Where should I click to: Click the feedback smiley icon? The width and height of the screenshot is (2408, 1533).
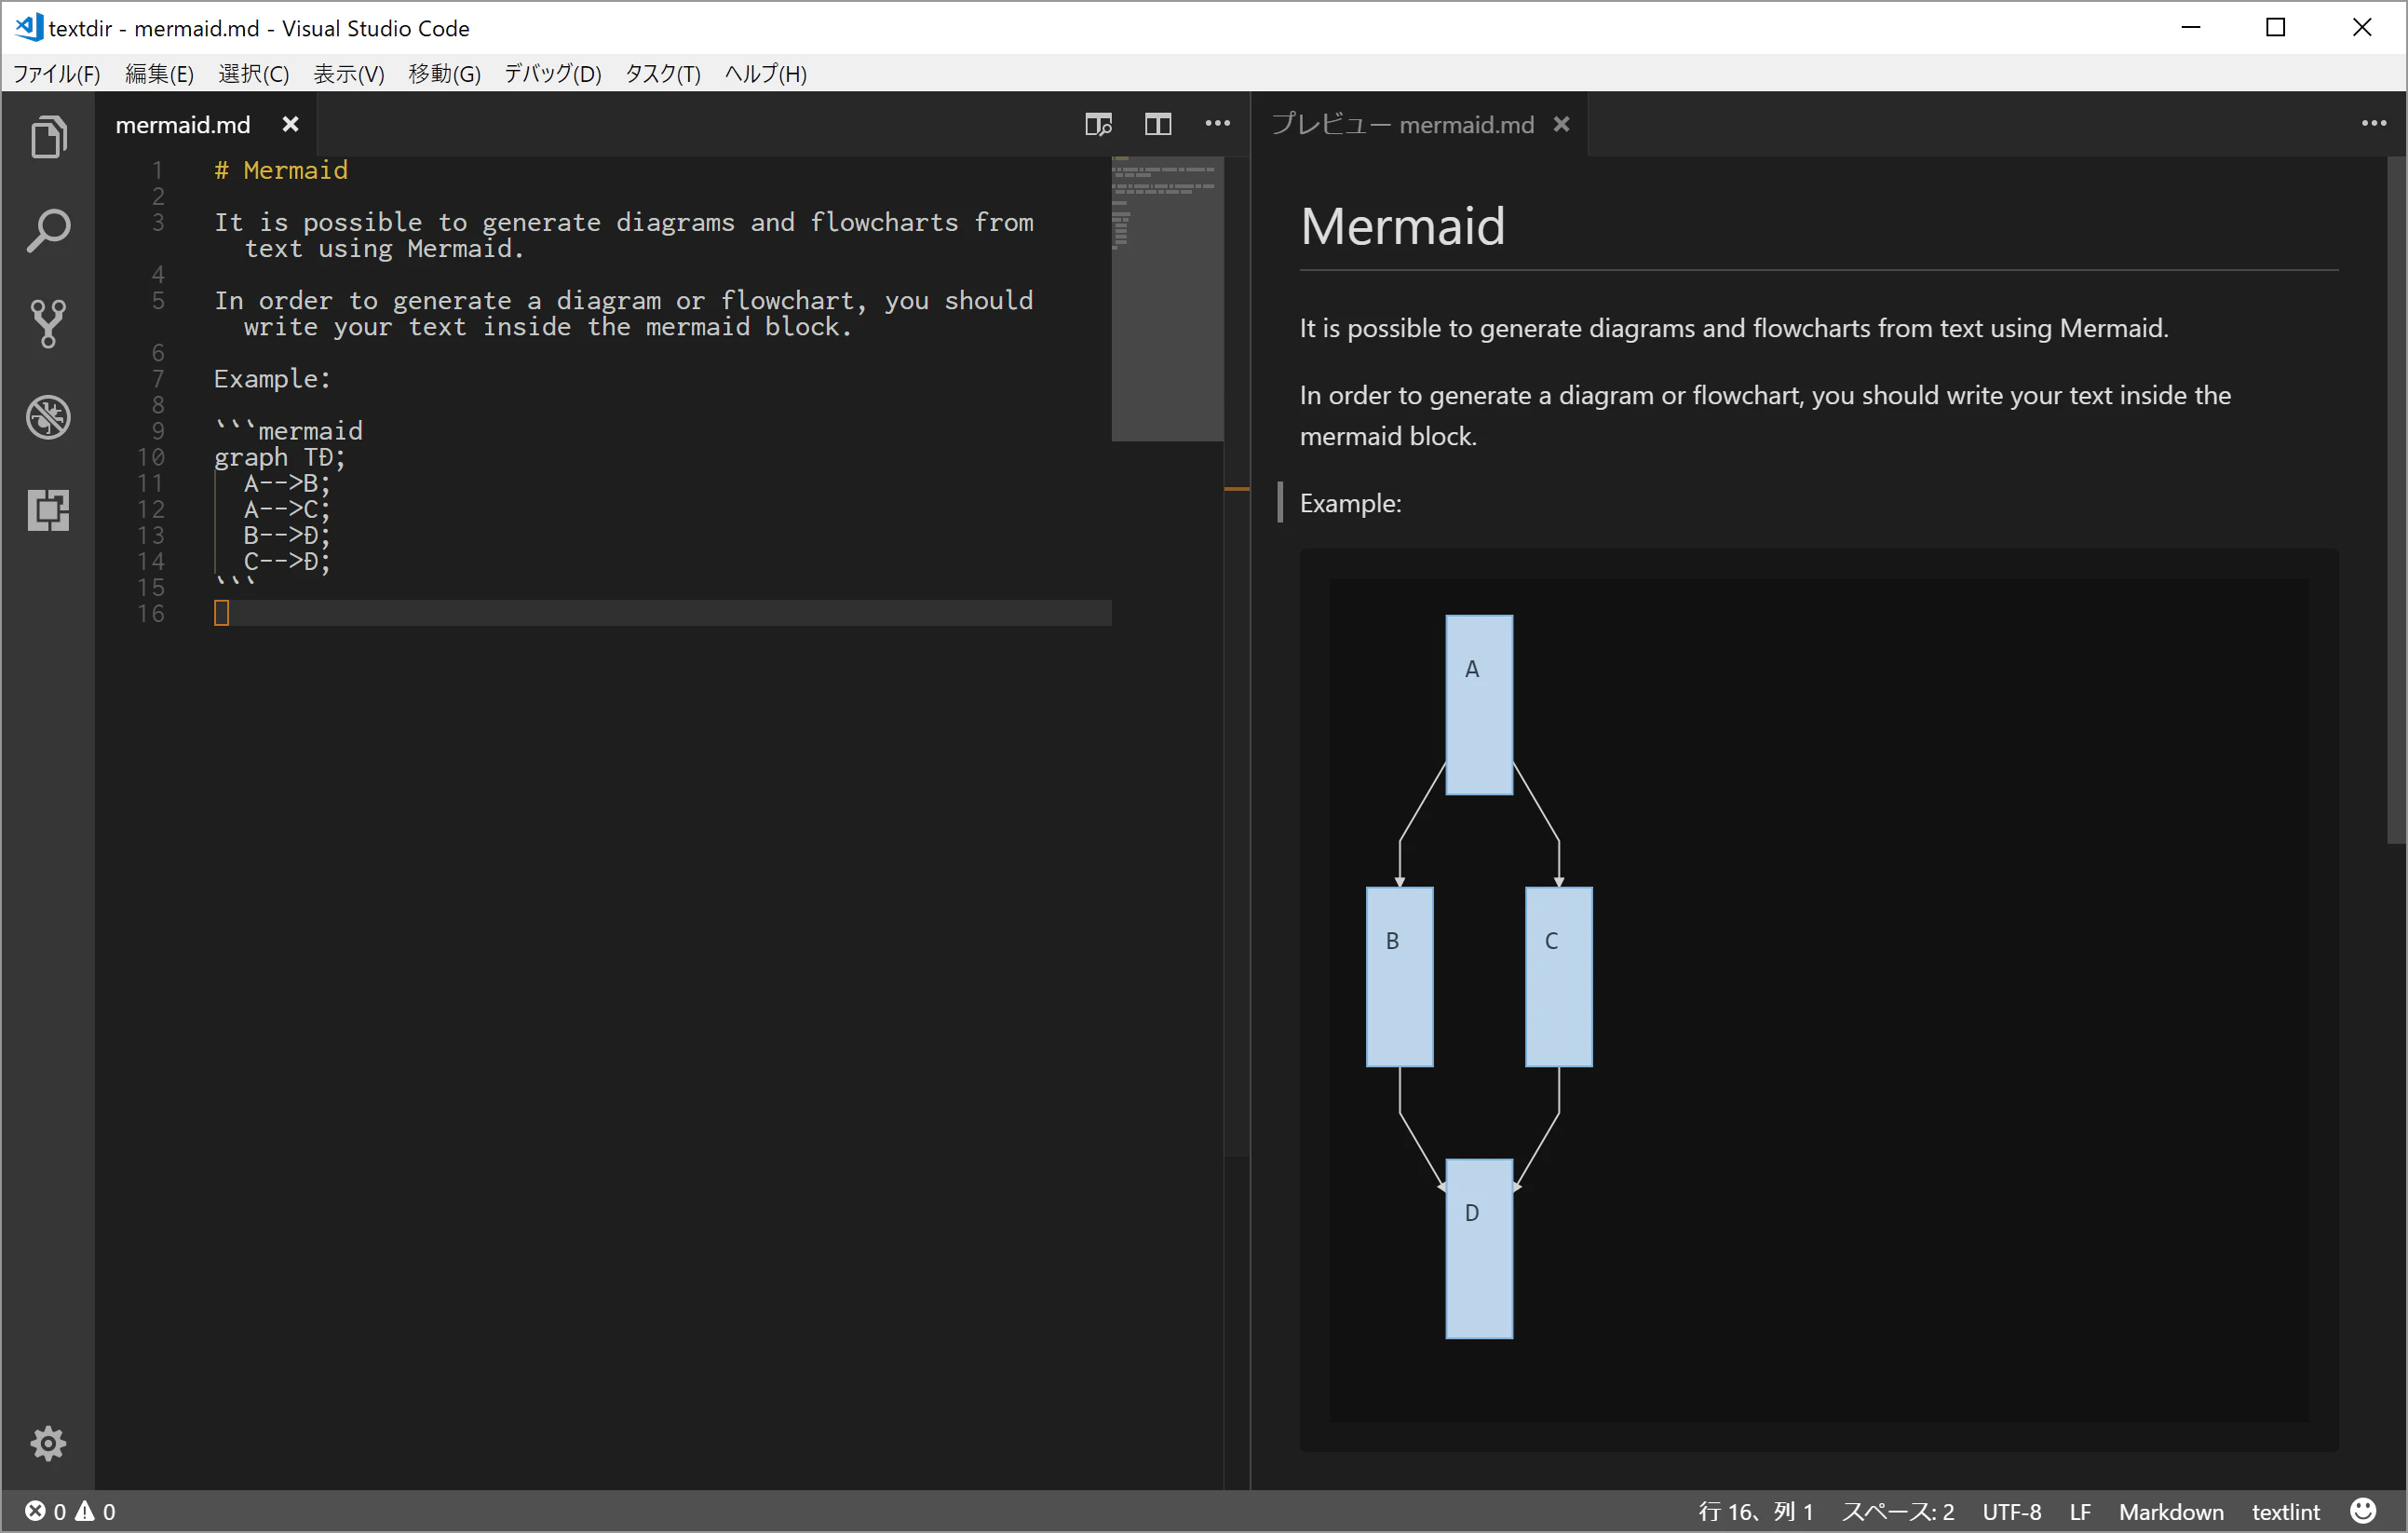(x=2363, y=1510)
